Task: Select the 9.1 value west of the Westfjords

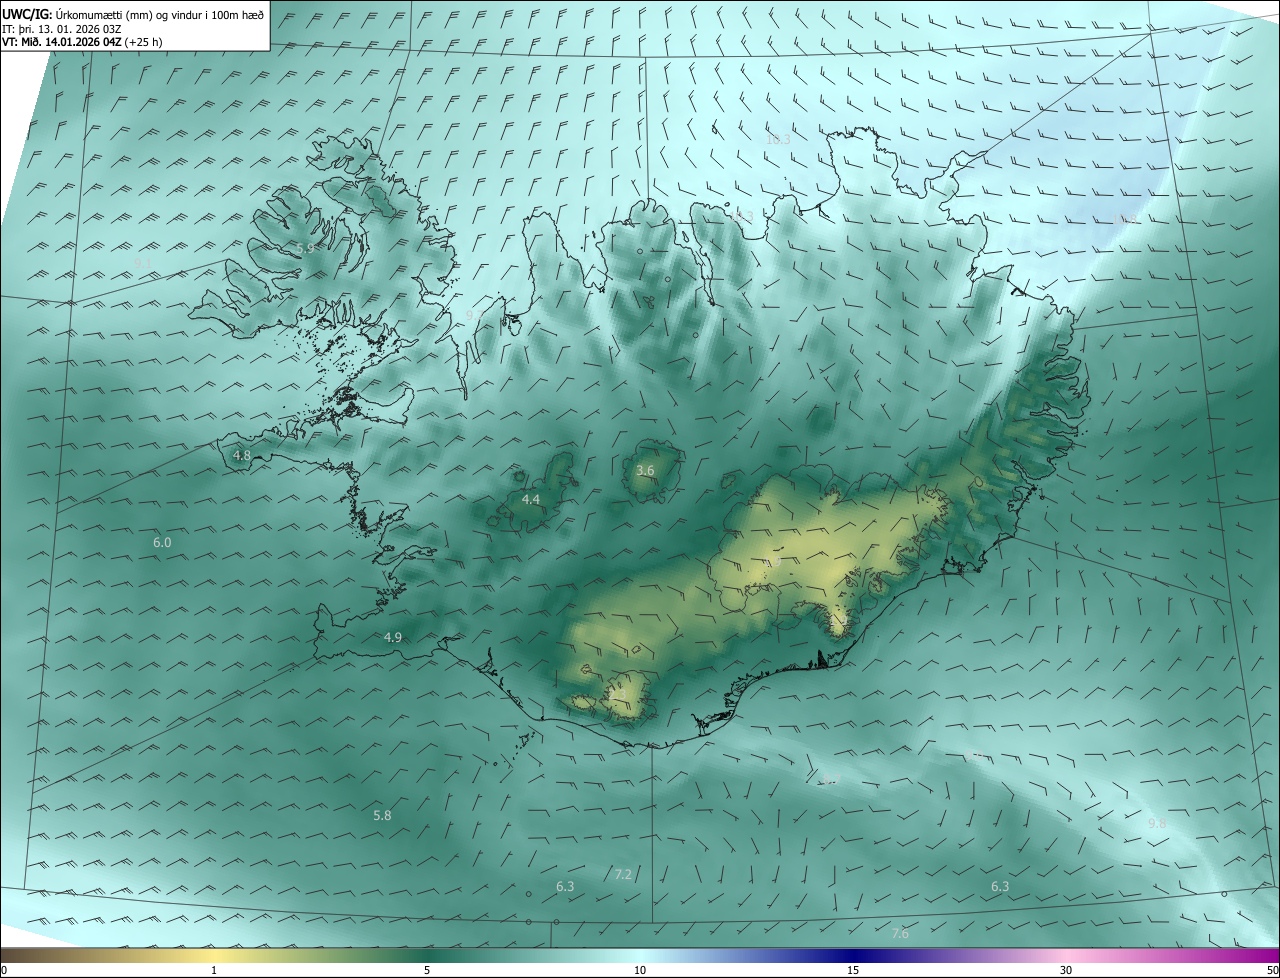Action: tap(143, 262)
